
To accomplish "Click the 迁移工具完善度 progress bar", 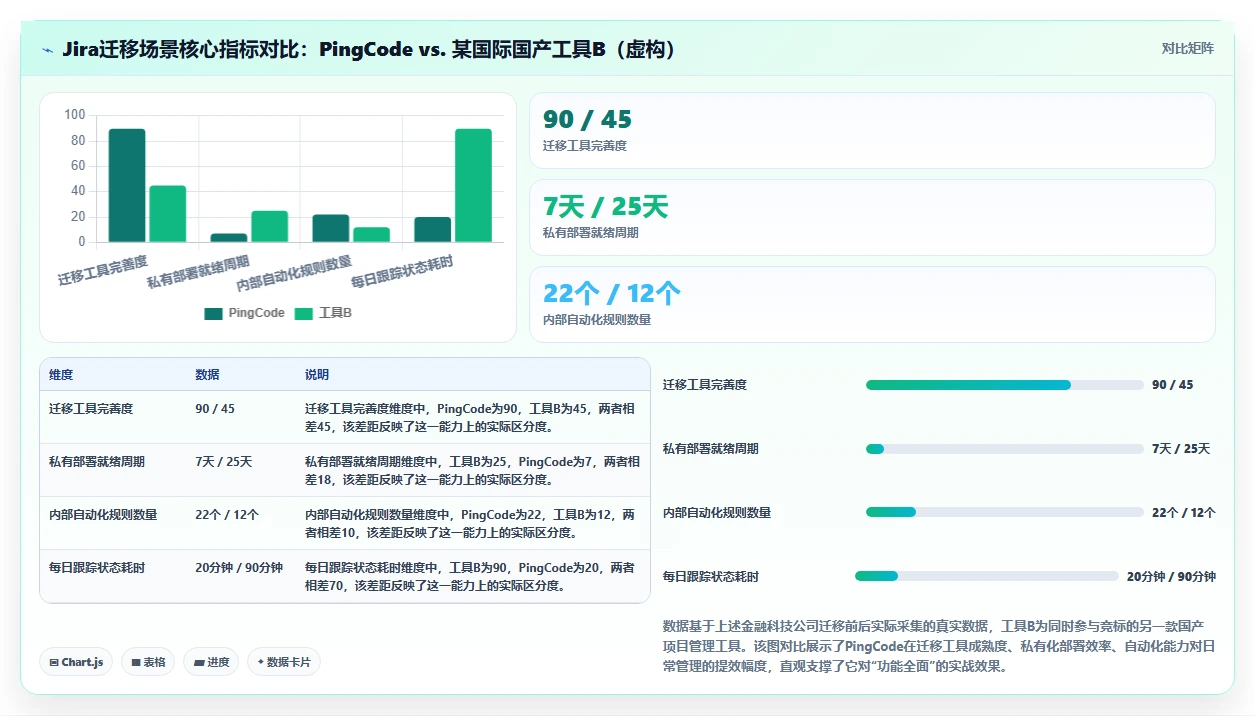I will 1004,385.
